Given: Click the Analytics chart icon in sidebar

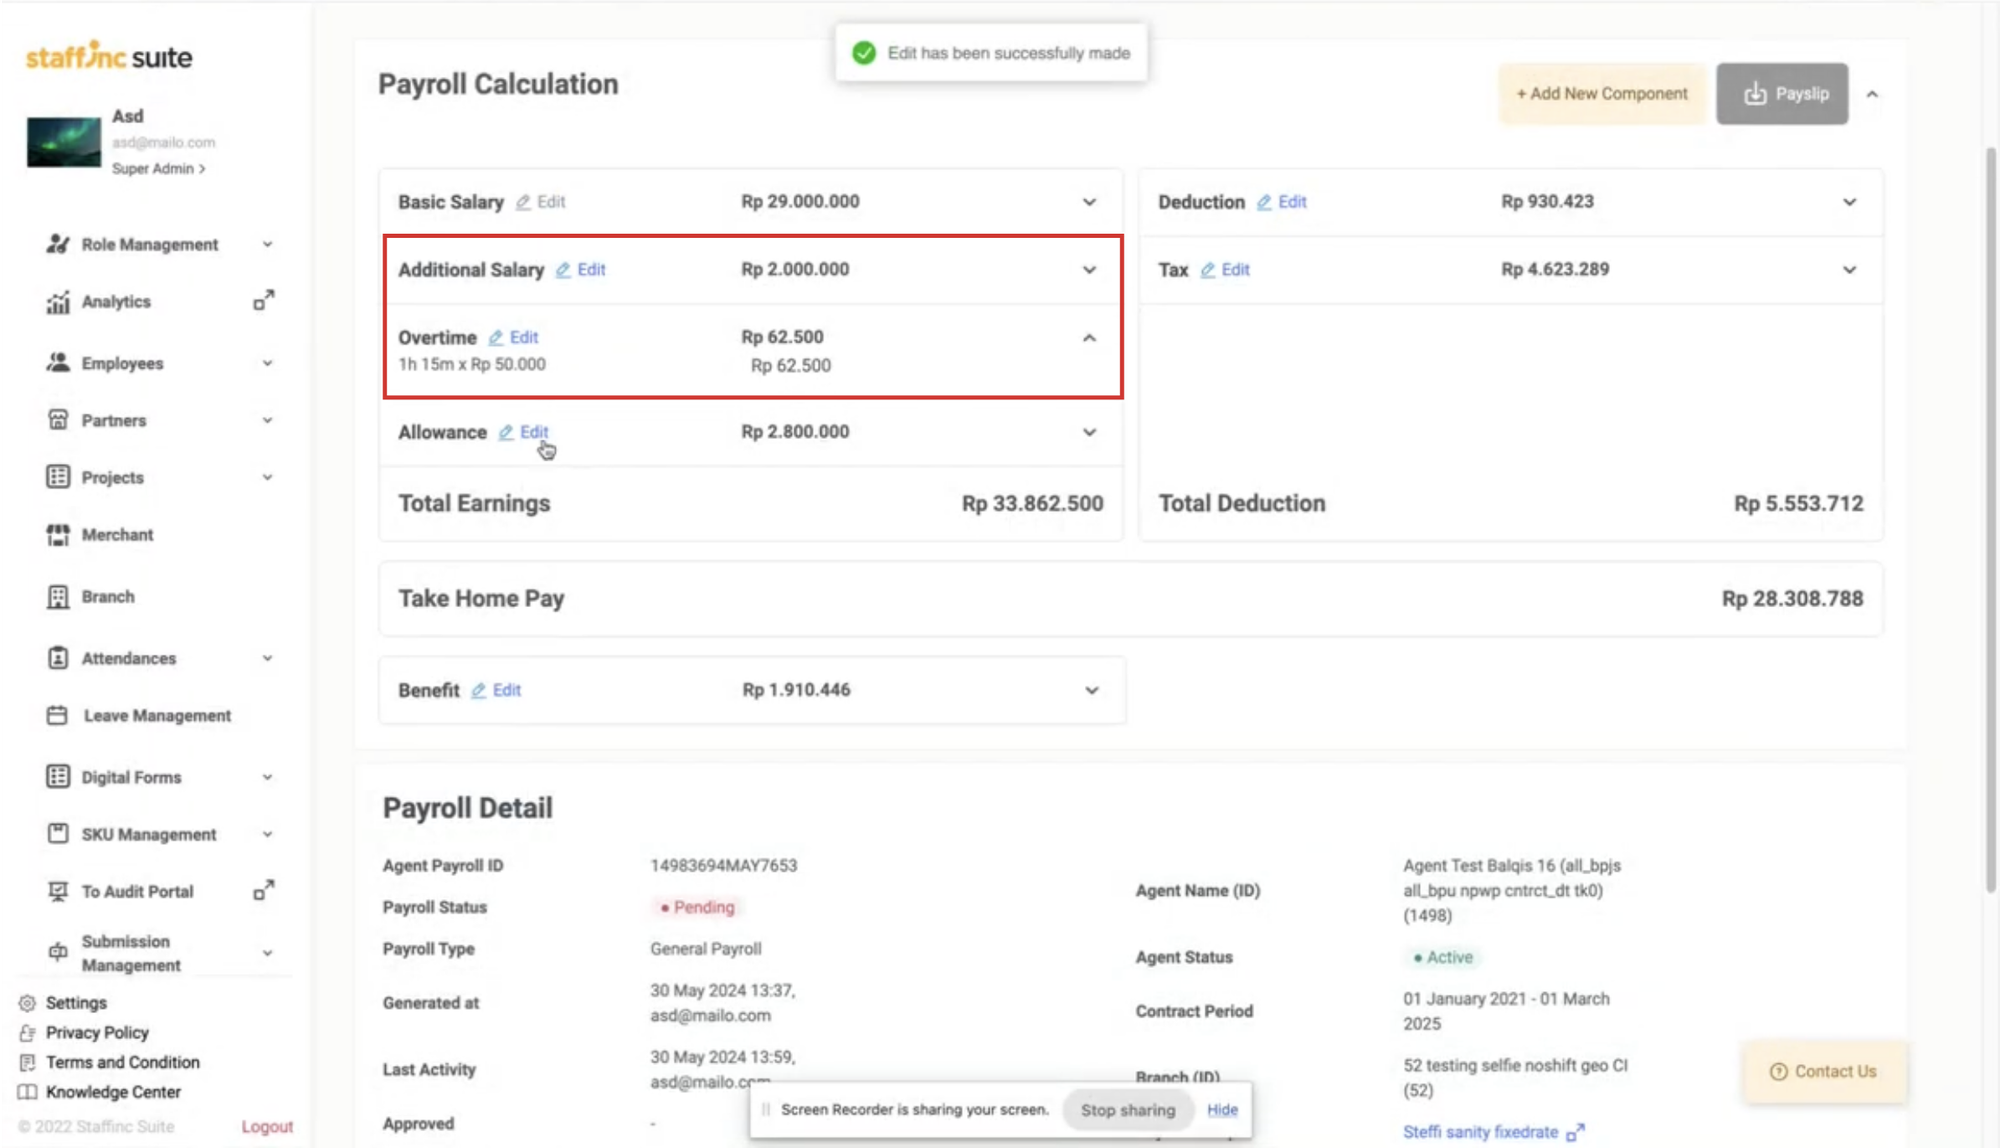Looking at the screenshot, I should 58,302.
